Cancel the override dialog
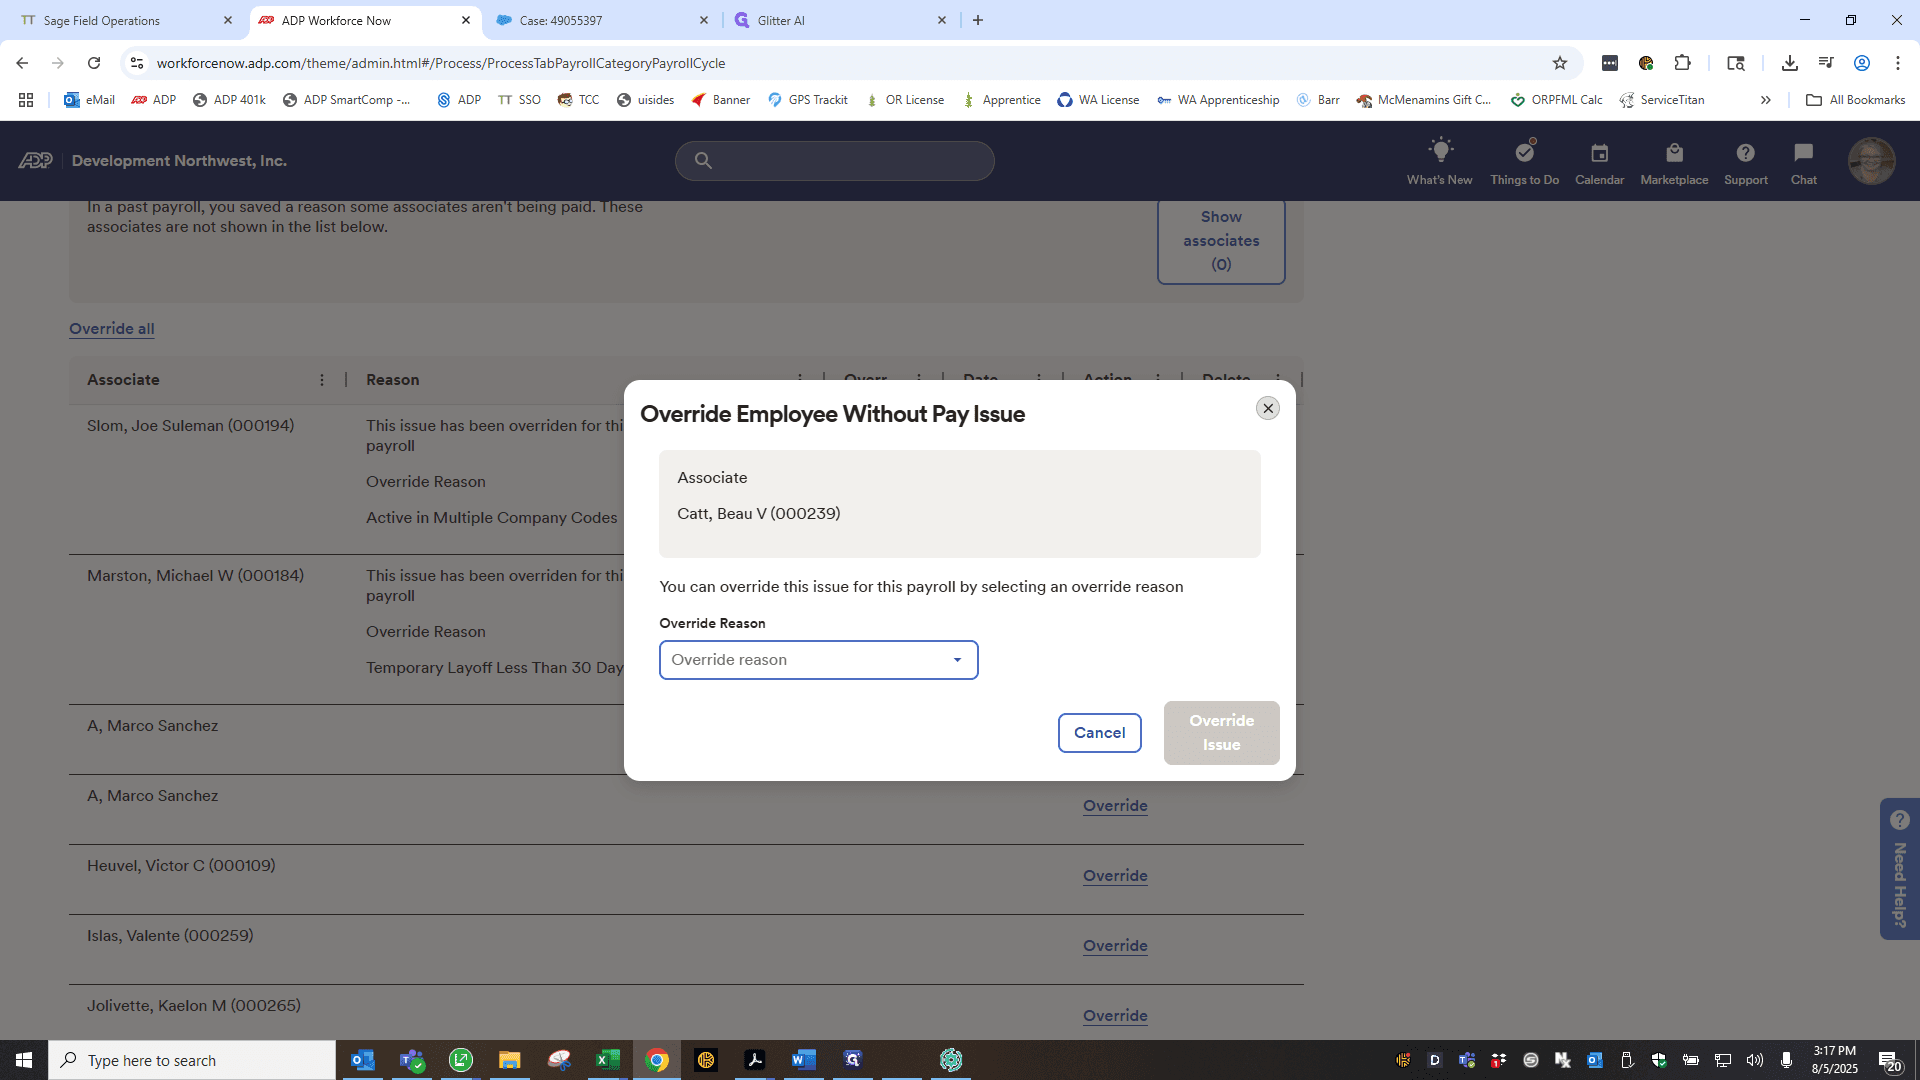Image resolution: width=1920 pixels, height=1080 pixels. [1099, 733]
